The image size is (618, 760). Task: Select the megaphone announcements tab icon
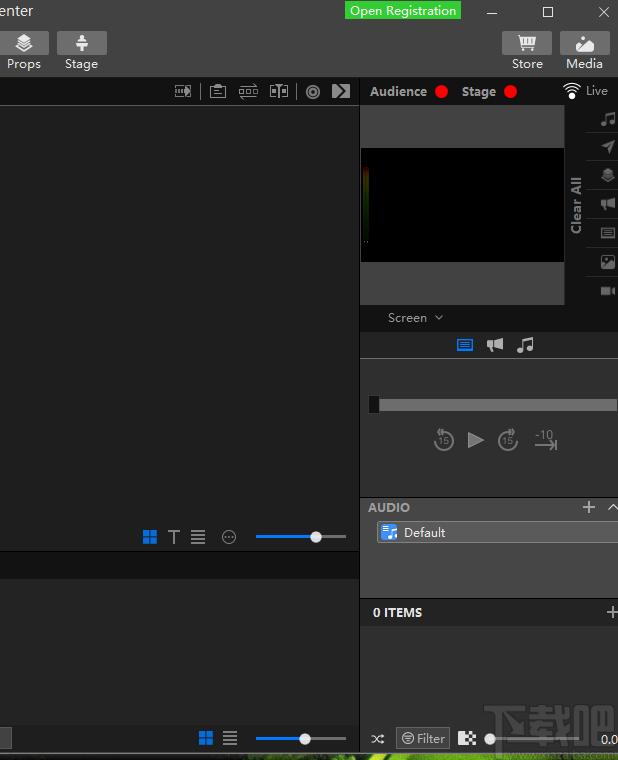pyautogui.click(x=495, y=345)
